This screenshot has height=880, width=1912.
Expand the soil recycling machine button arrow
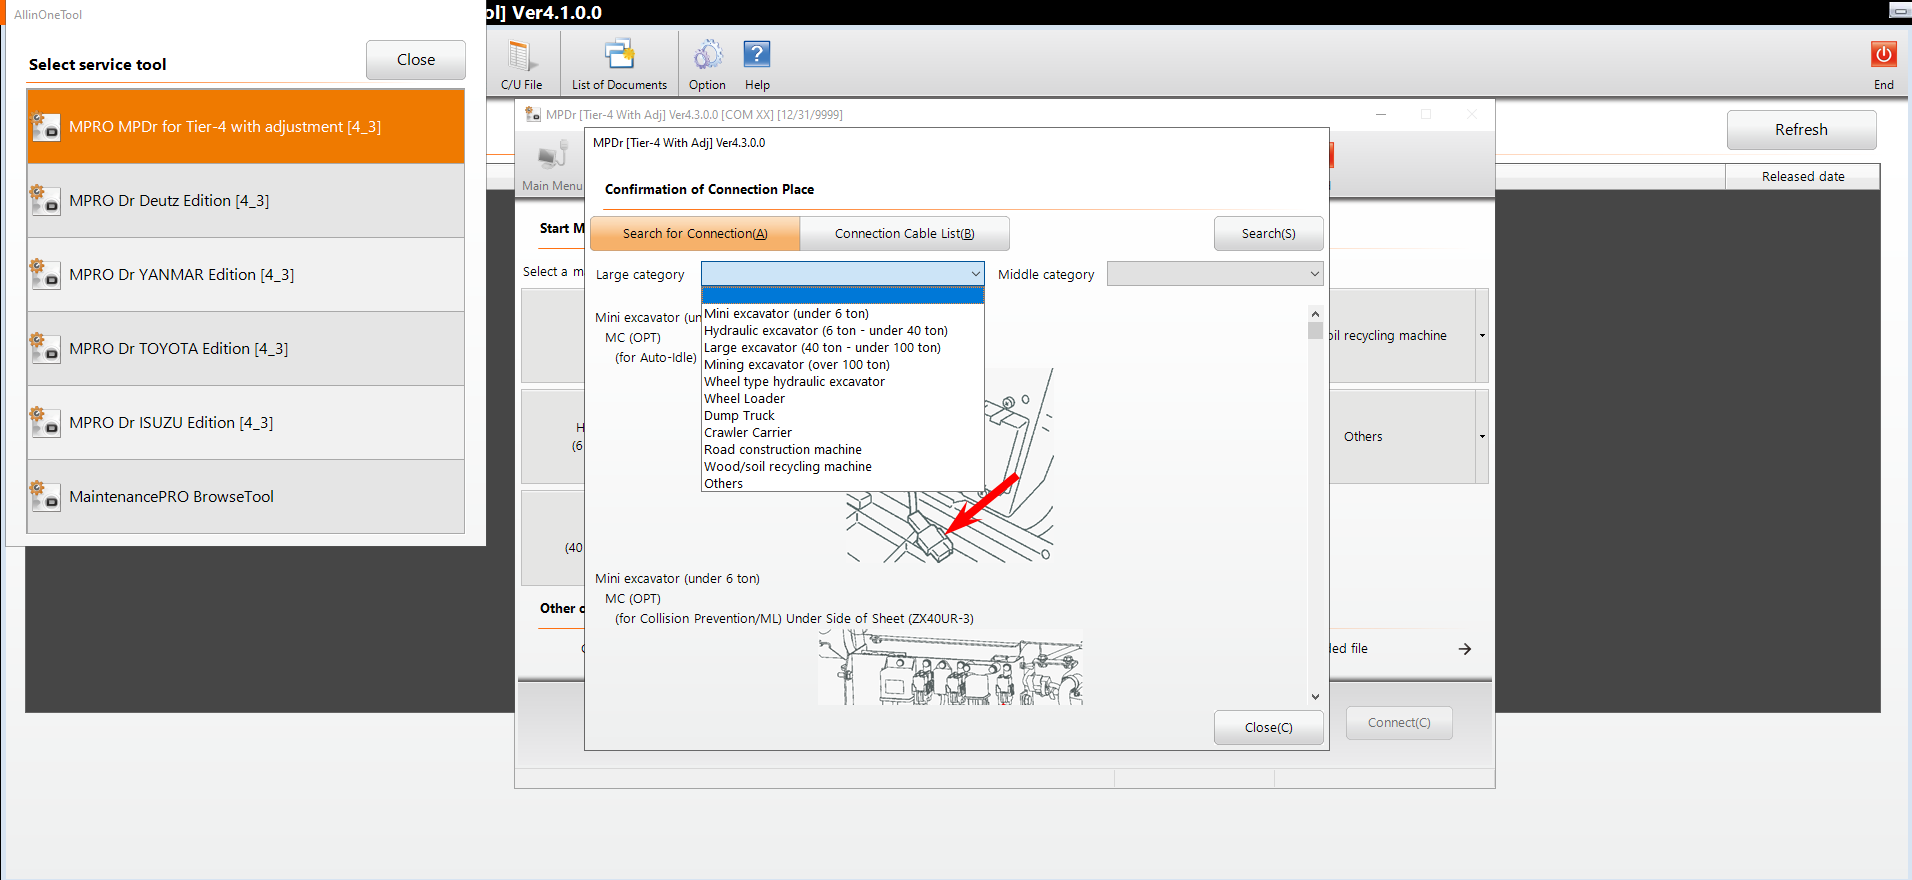(x=1482, y=336)
